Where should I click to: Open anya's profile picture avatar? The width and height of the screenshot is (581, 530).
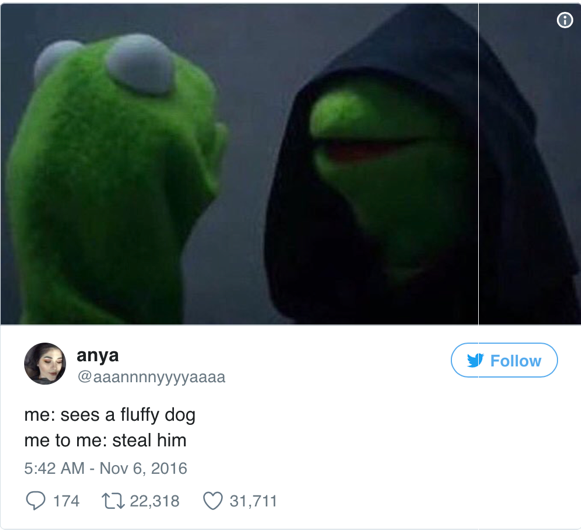[45, 363]
